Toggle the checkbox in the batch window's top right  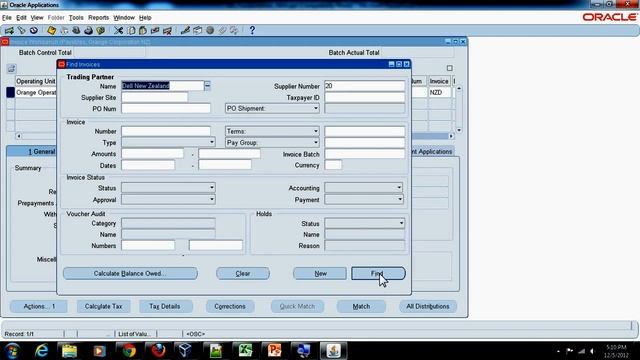(x=449, y=68)
